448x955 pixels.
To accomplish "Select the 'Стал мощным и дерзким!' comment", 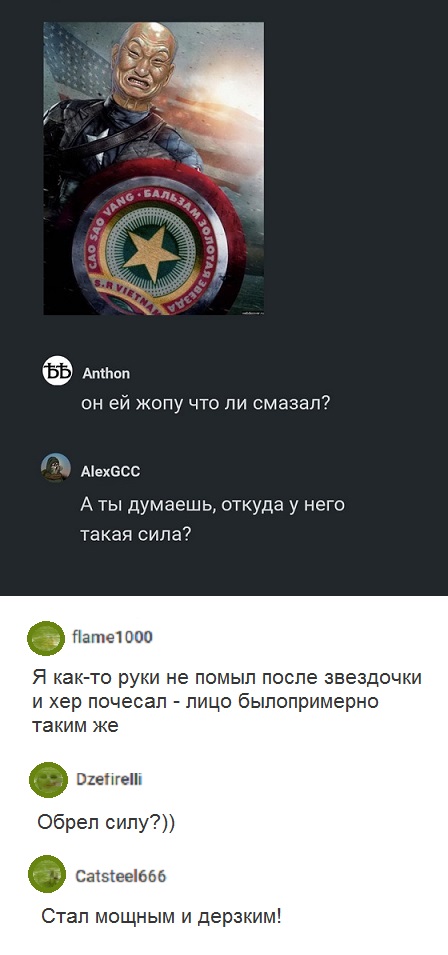I will tap(162, 917).
